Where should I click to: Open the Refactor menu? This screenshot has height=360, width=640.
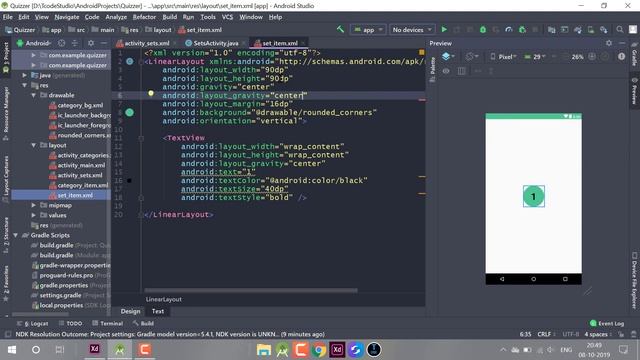(x=144, y=17)
